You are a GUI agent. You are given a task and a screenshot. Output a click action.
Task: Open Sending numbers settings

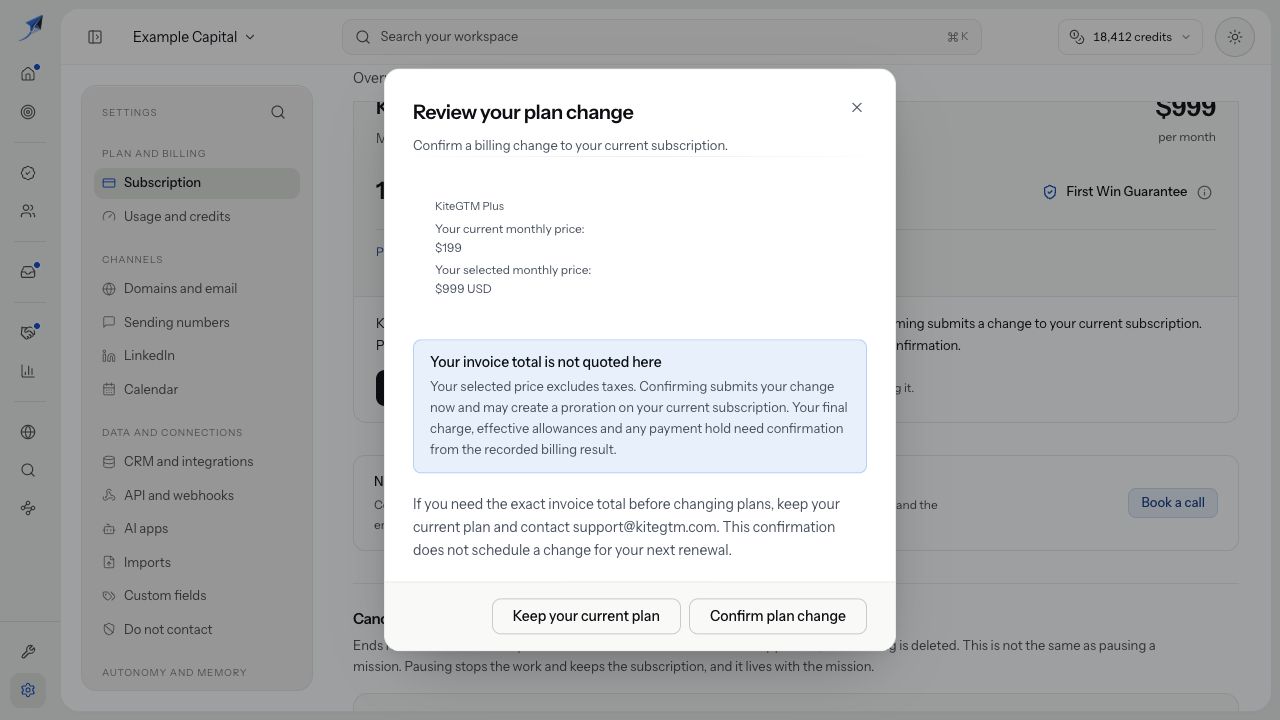coord(197,322)
